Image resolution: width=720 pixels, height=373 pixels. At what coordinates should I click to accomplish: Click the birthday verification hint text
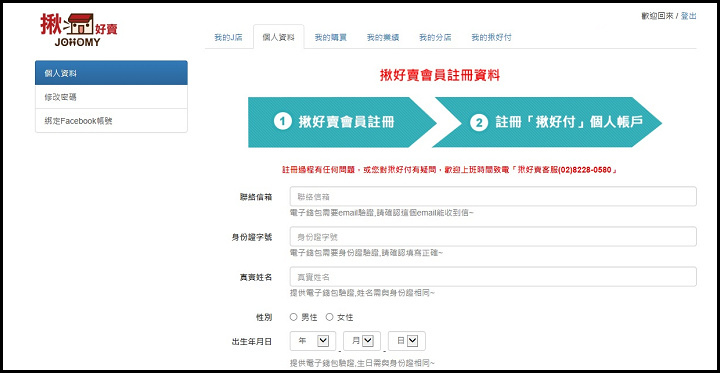tap(362, 363)
